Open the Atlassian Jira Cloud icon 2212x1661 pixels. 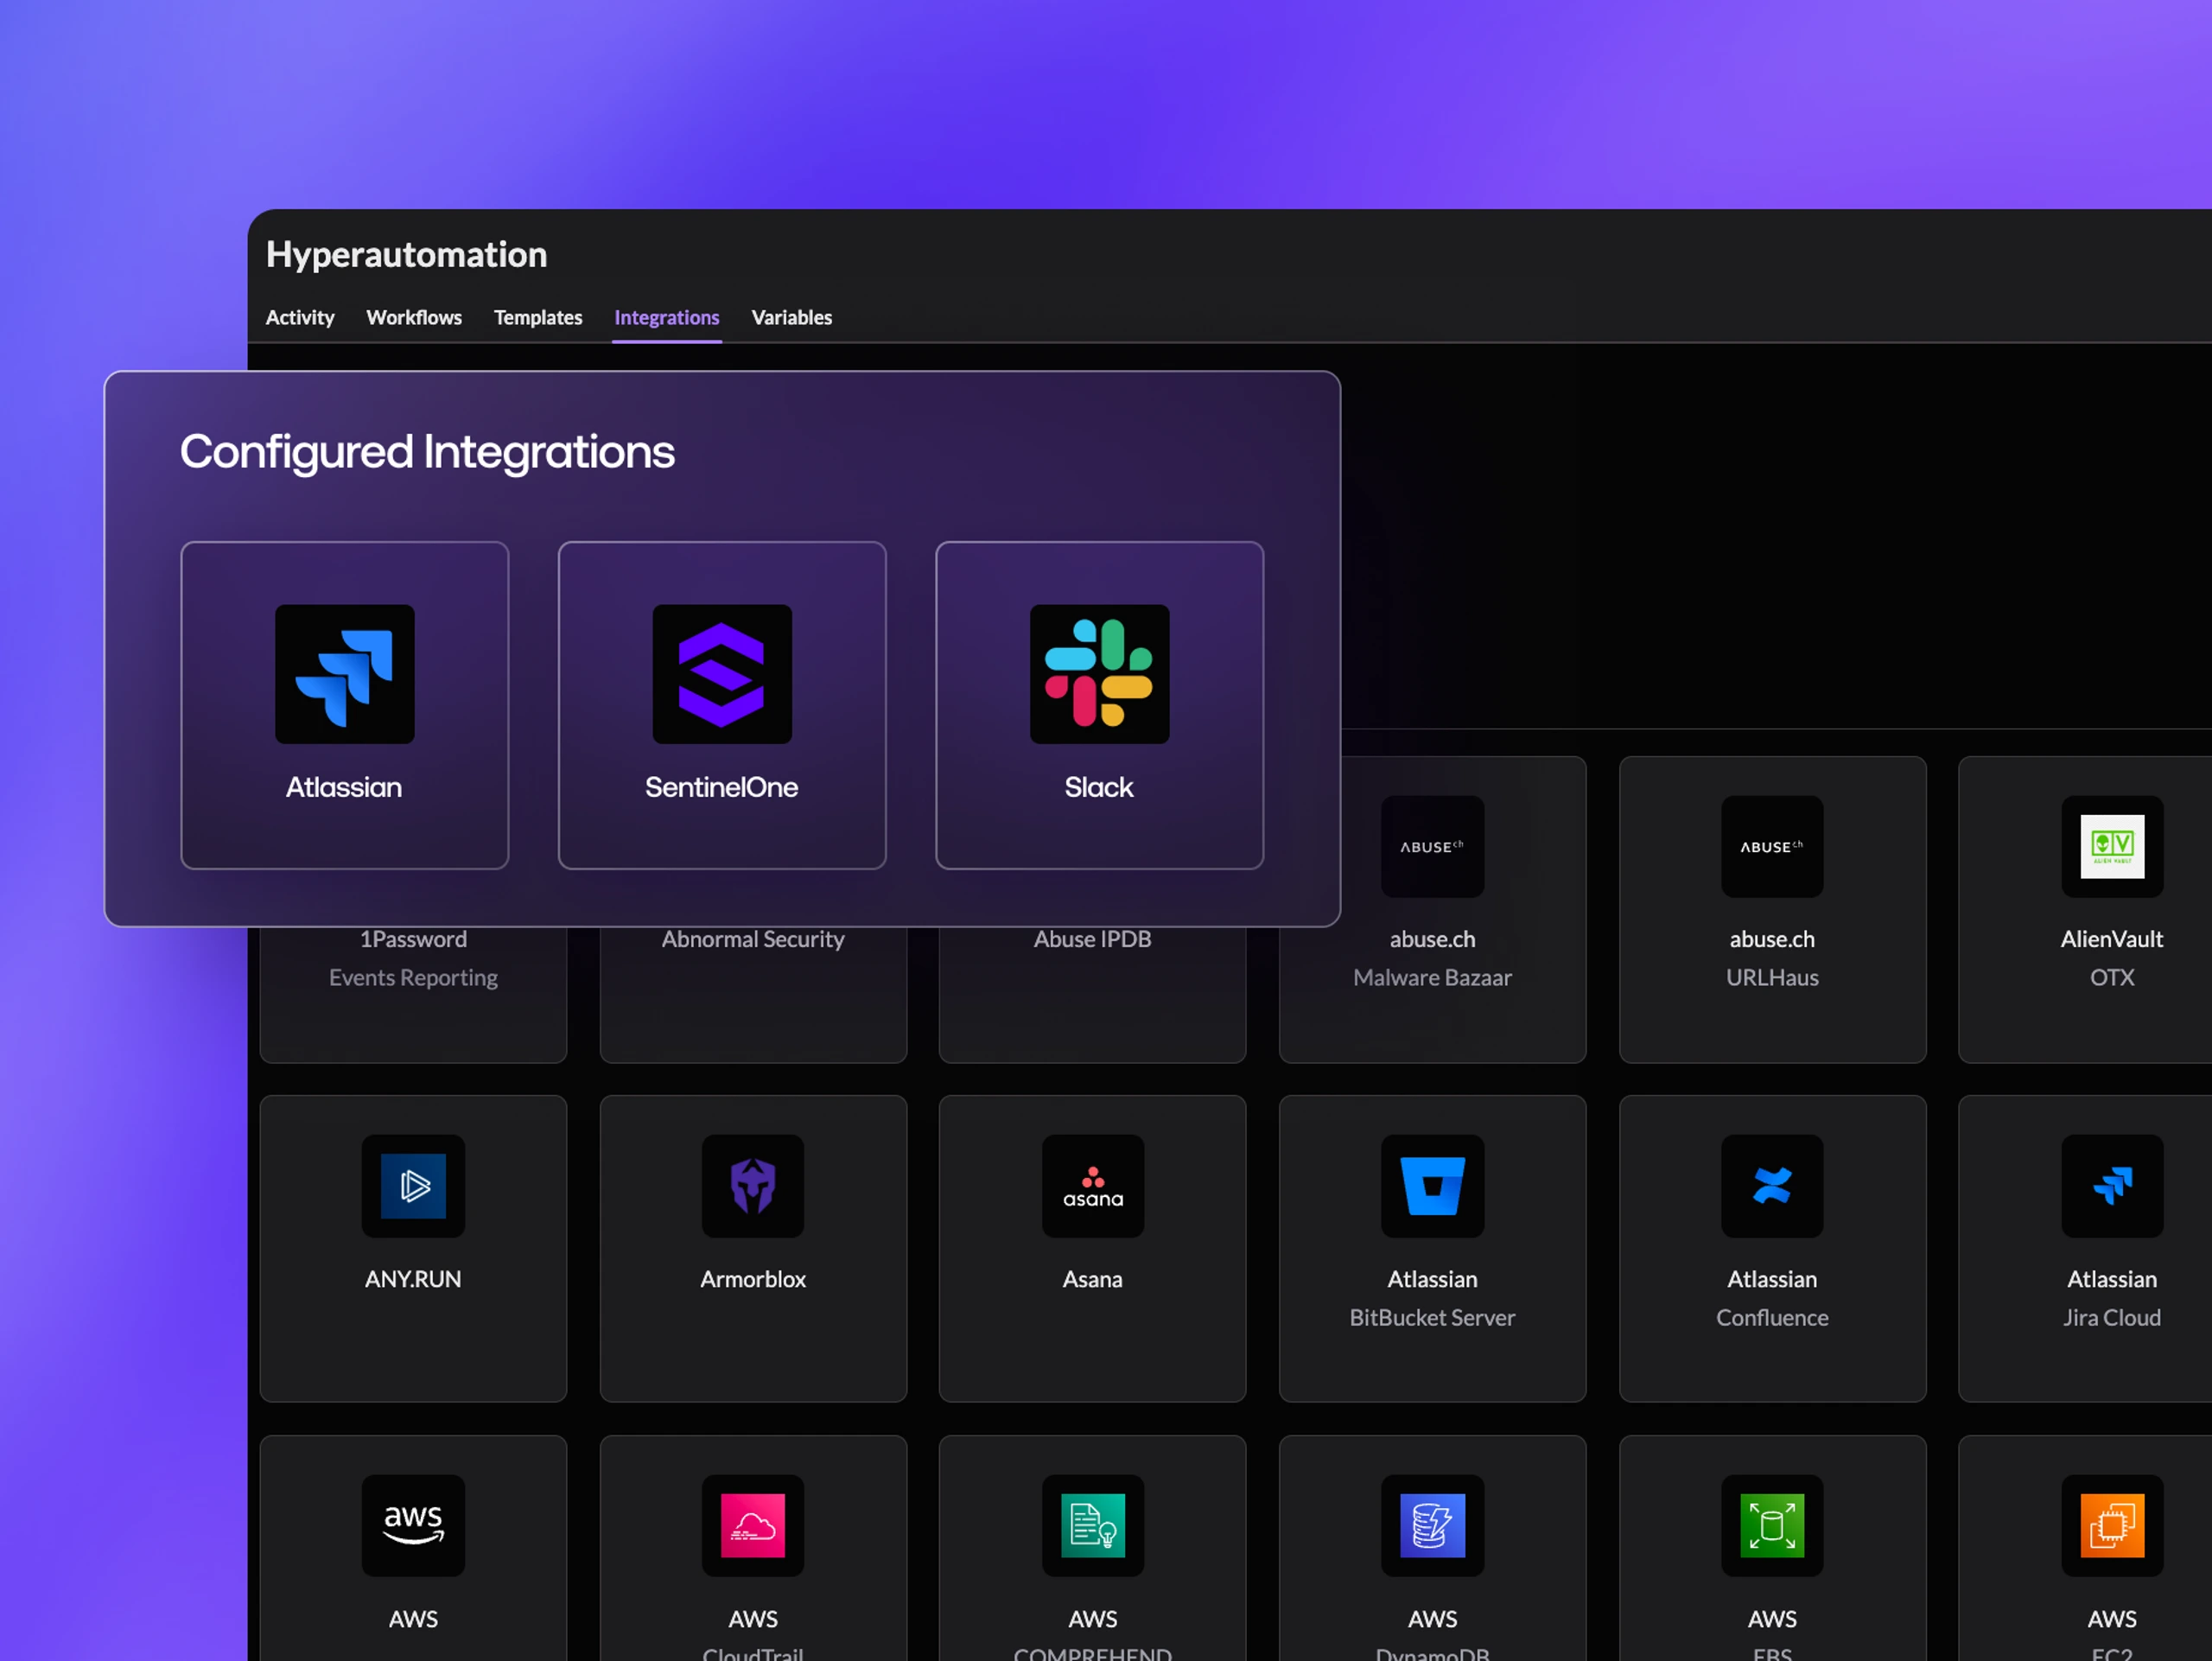[x=2112, y=1186]
